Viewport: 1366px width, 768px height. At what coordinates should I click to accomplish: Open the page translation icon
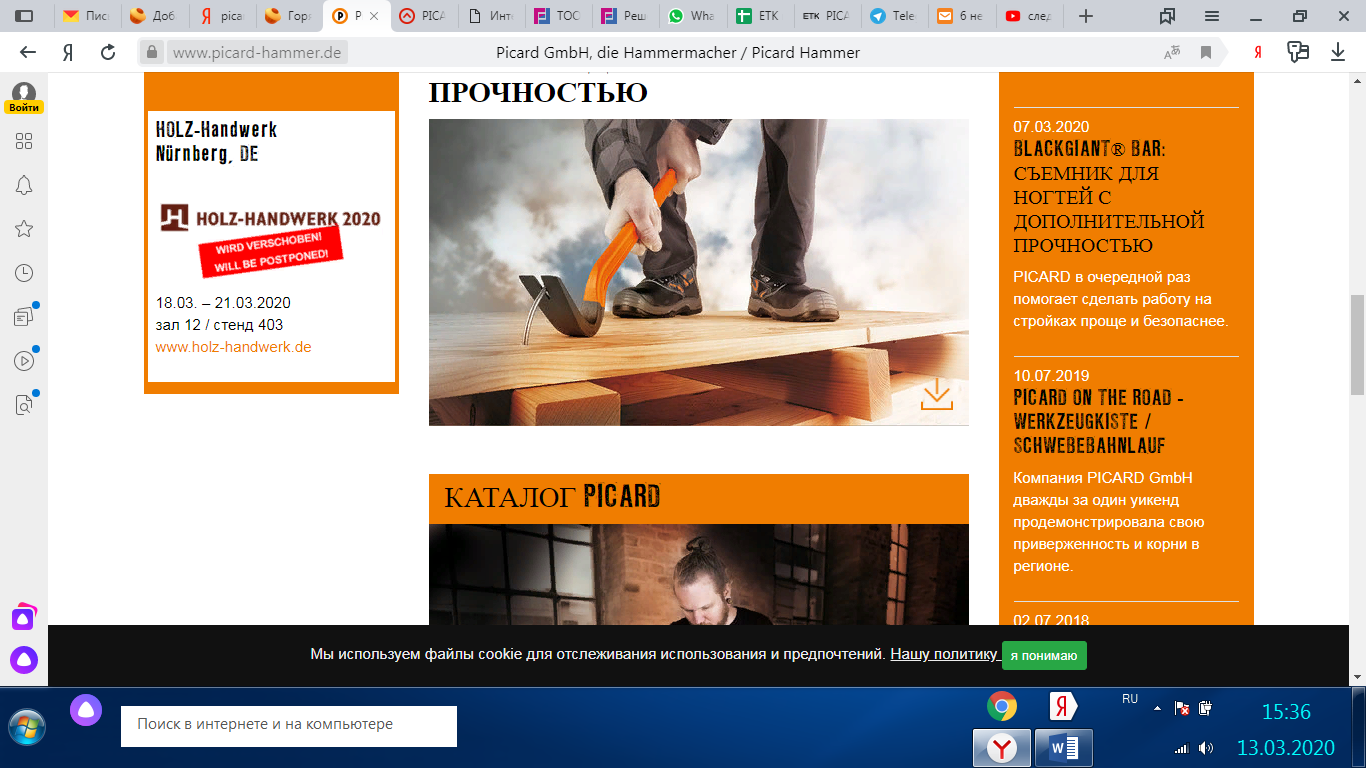coord(1172,53)
